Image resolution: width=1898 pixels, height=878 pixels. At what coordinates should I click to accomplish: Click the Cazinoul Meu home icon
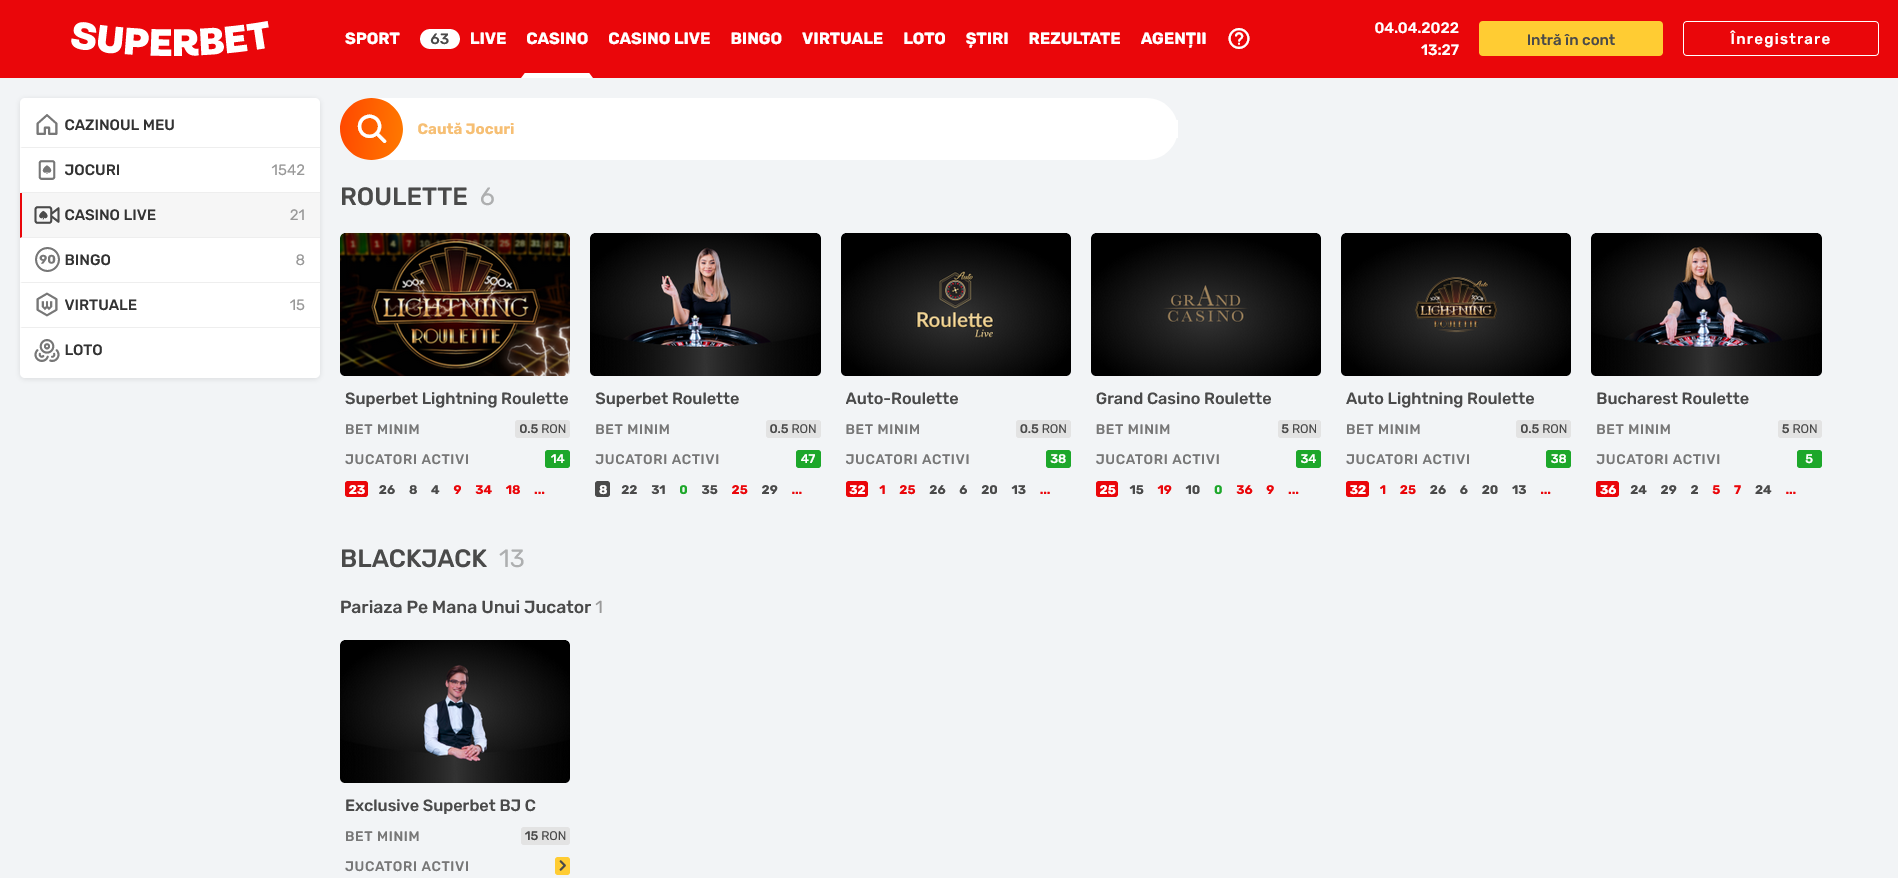[x=47, y=125]
